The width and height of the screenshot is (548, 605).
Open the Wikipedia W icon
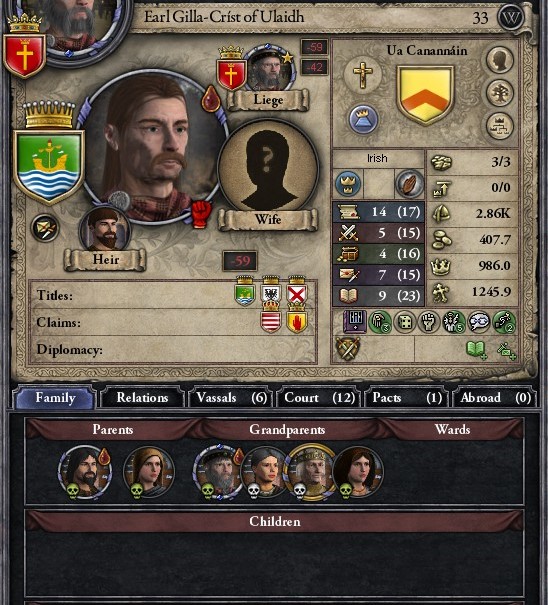click(x=511, y=18)
